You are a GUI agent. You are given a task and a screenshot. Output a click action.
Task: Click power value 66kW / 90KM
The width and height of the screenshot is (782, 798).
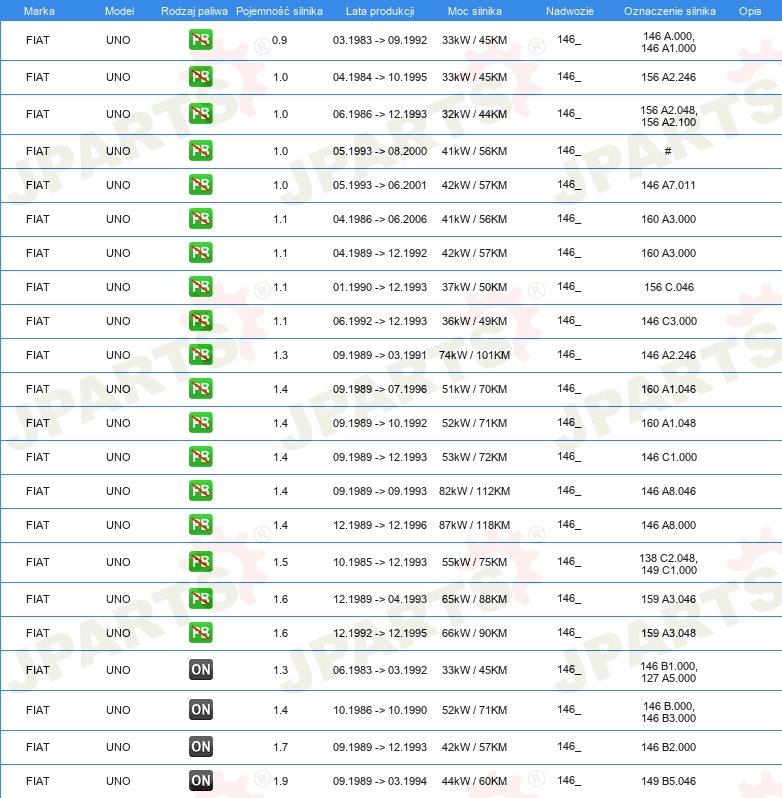click(474, 633)
